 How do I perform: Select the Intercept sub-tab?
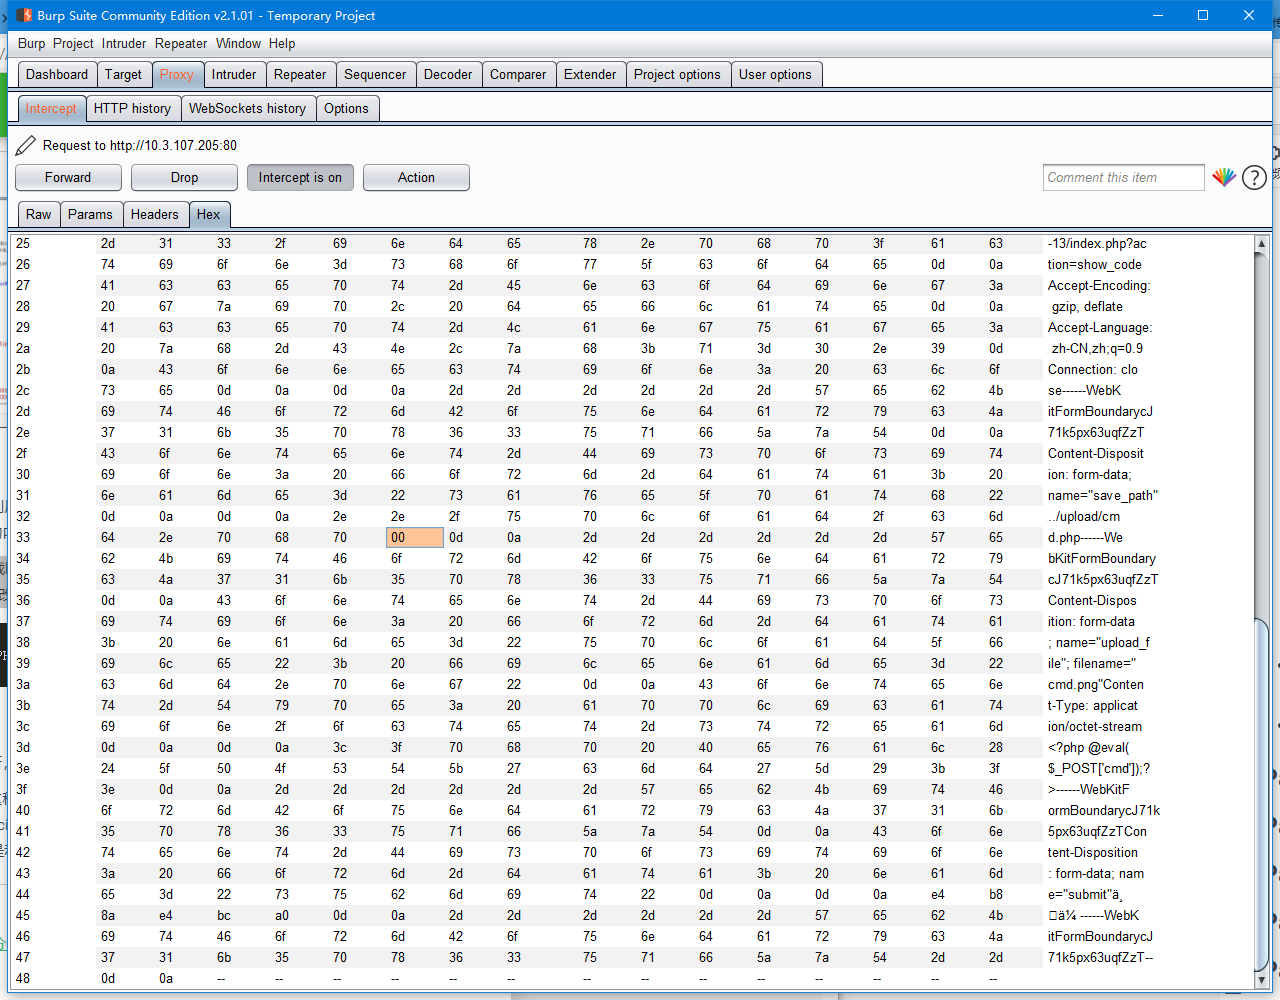tap(51, 108)
